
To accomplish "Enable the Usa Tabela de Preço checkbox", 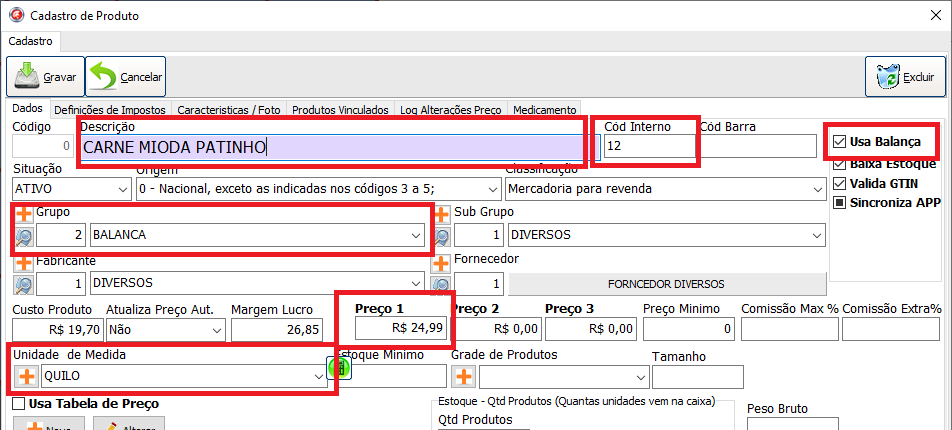I will (19, 404).
